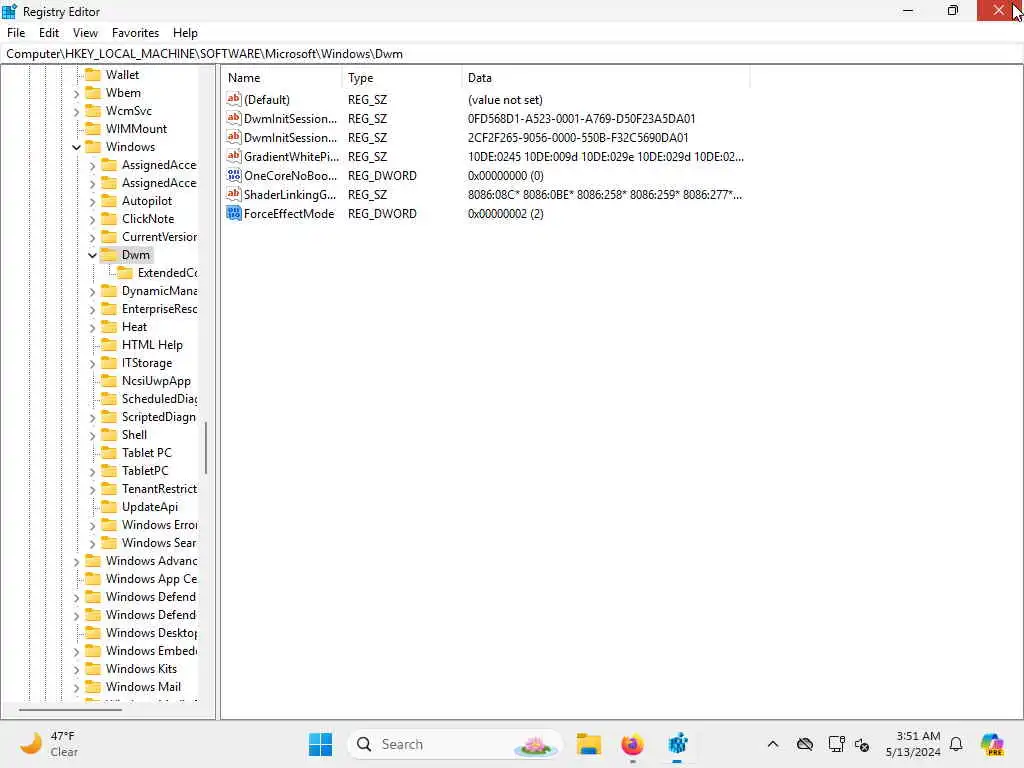This screenshot has width=1024, height=768.
Task: Expand the ClickNote key
Action: pos(92,219)
